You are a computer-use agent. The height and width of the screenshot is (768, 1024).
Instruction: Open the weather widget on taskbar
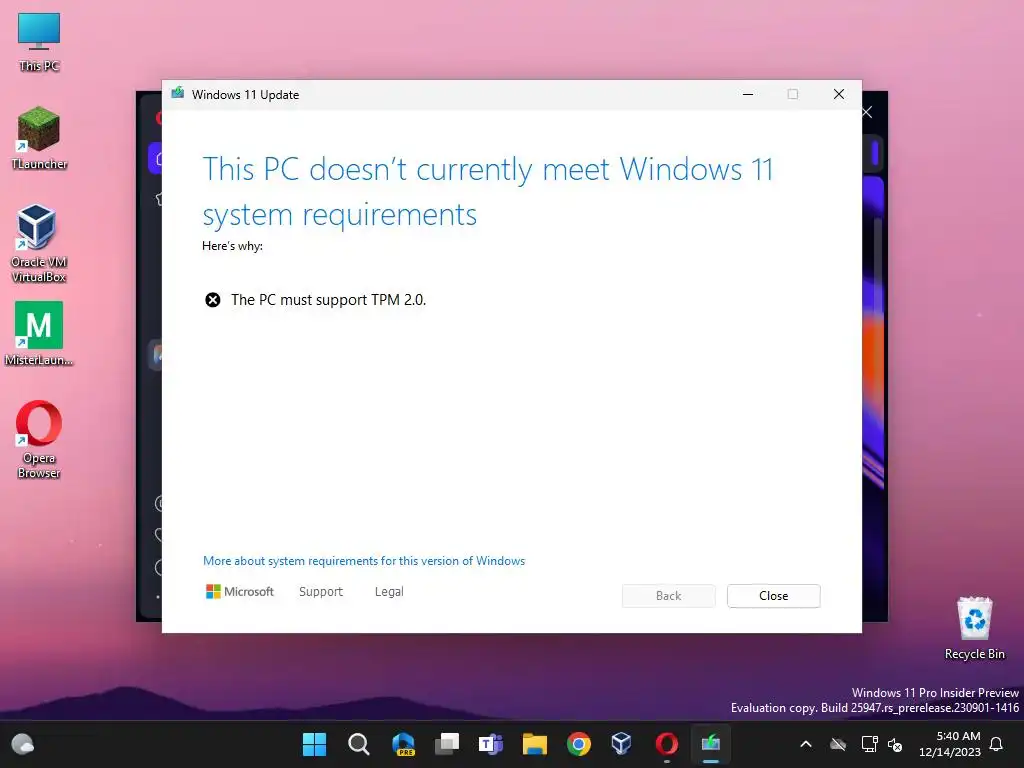(x=23, y=744)
